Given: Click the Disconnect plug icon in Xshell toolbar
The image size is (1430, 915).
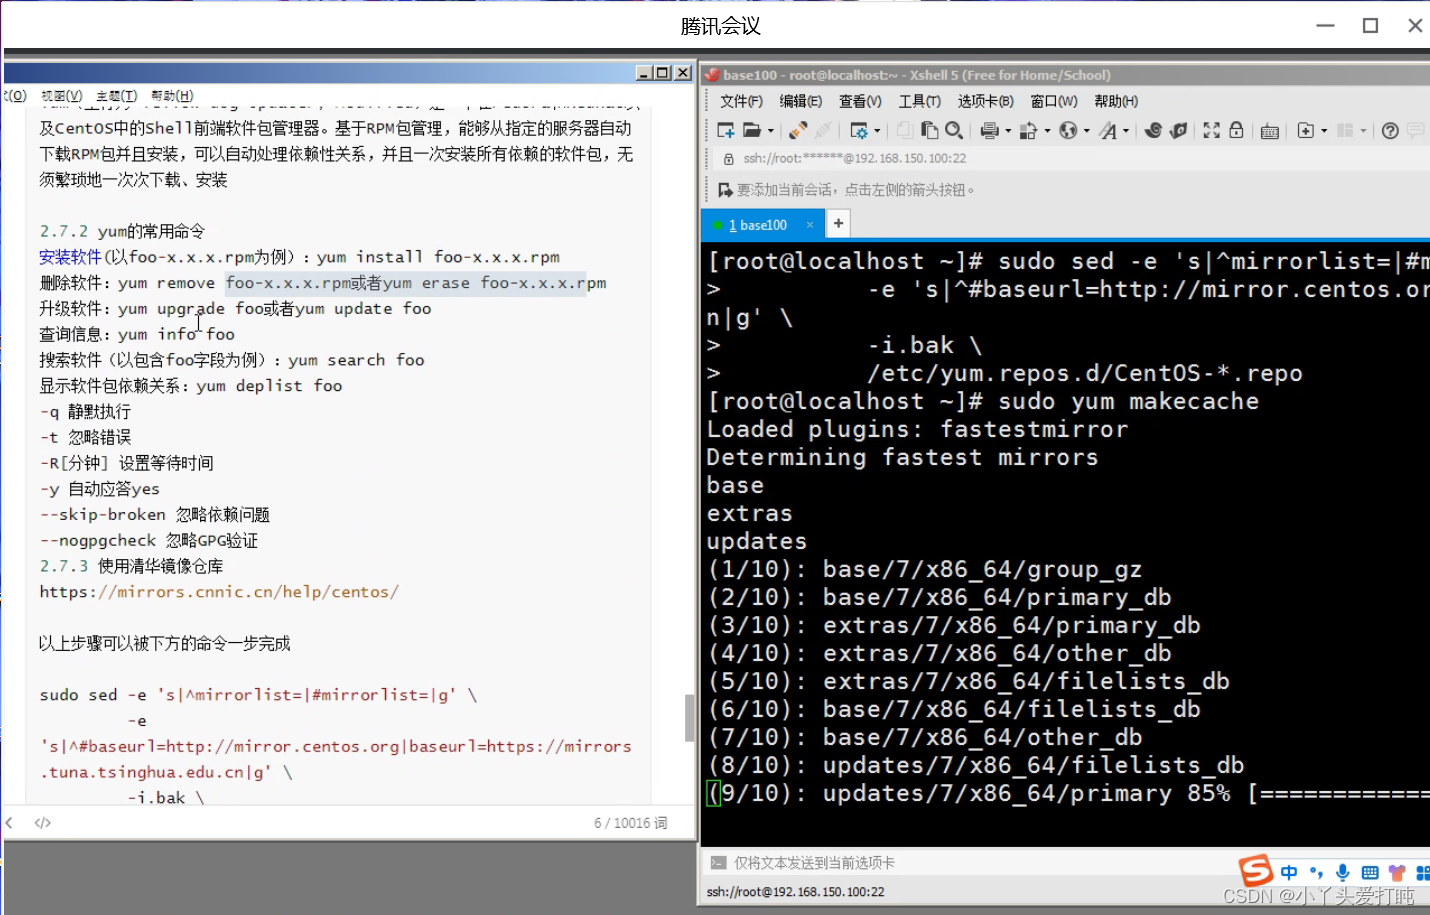Looking at the screenshot, I should click(797, 130).
